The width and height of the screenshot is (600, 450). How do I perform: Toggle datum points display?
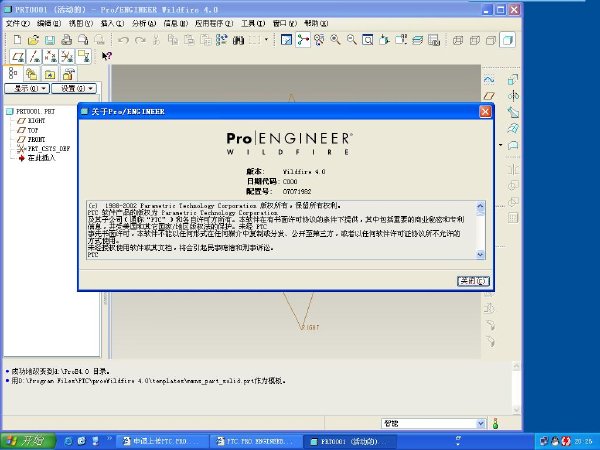51,57
